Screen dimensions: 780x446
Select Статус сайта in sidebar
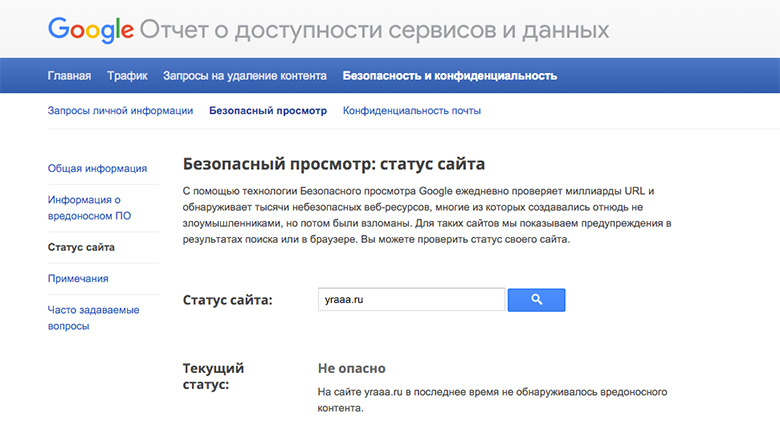(81, 247)
